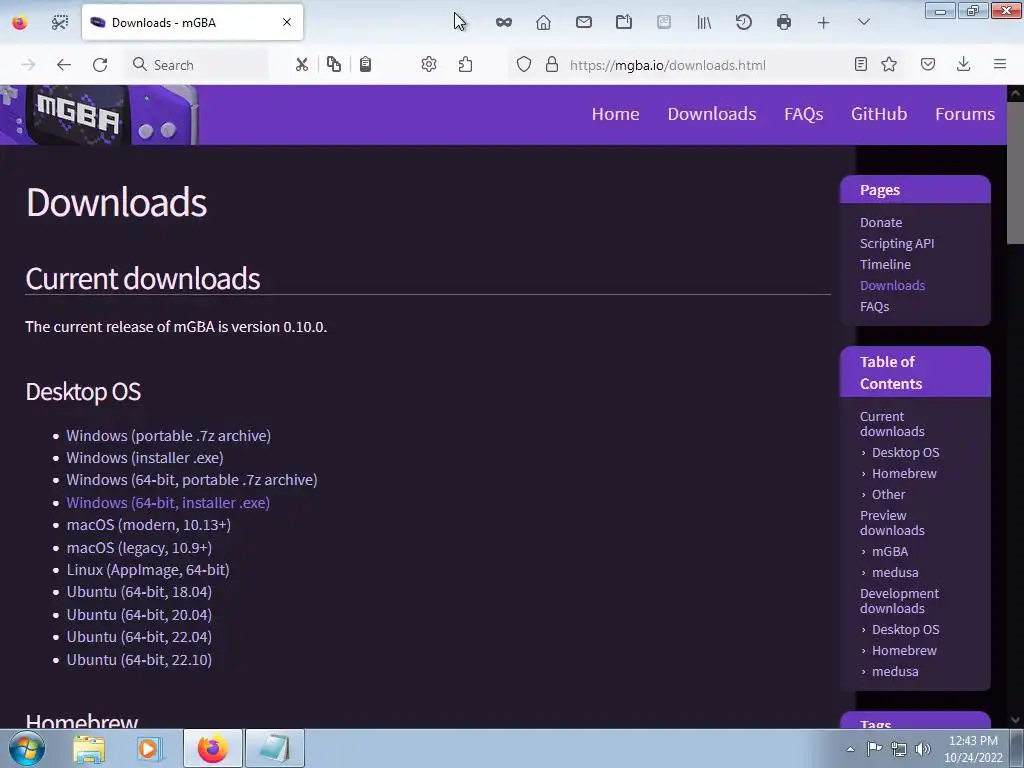1024x768 pixels.
Task: Toggle reader view icon in the address bar
Action: pos(861,64)
